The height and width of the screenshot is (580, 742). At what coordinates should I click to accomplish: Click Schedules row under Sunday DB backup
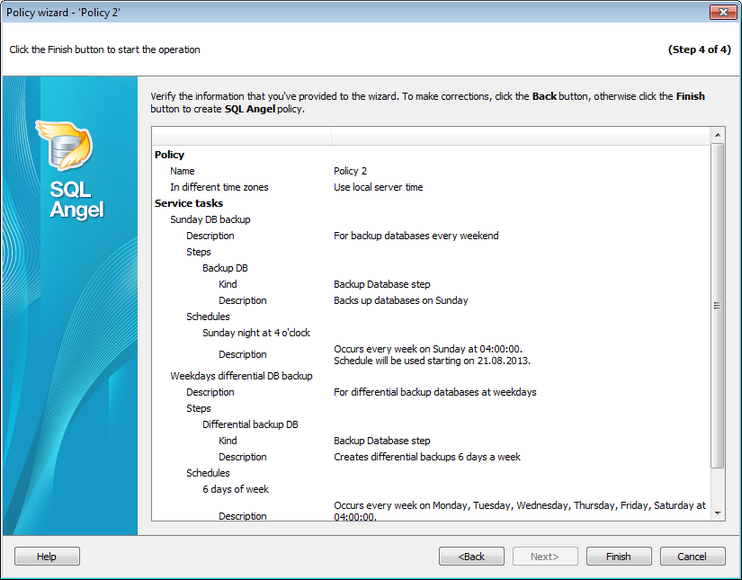point(431,316)
